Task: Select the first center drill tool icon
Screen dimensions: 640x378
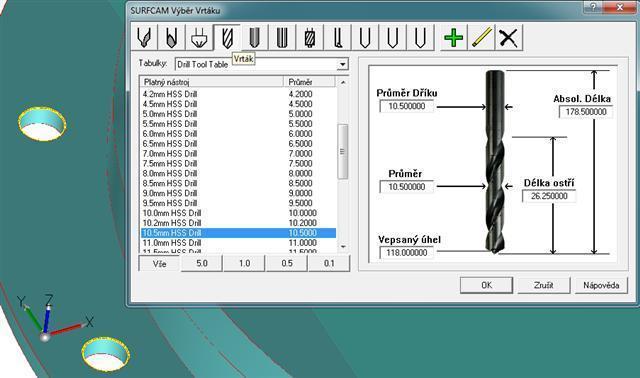Action: (144, 38)
